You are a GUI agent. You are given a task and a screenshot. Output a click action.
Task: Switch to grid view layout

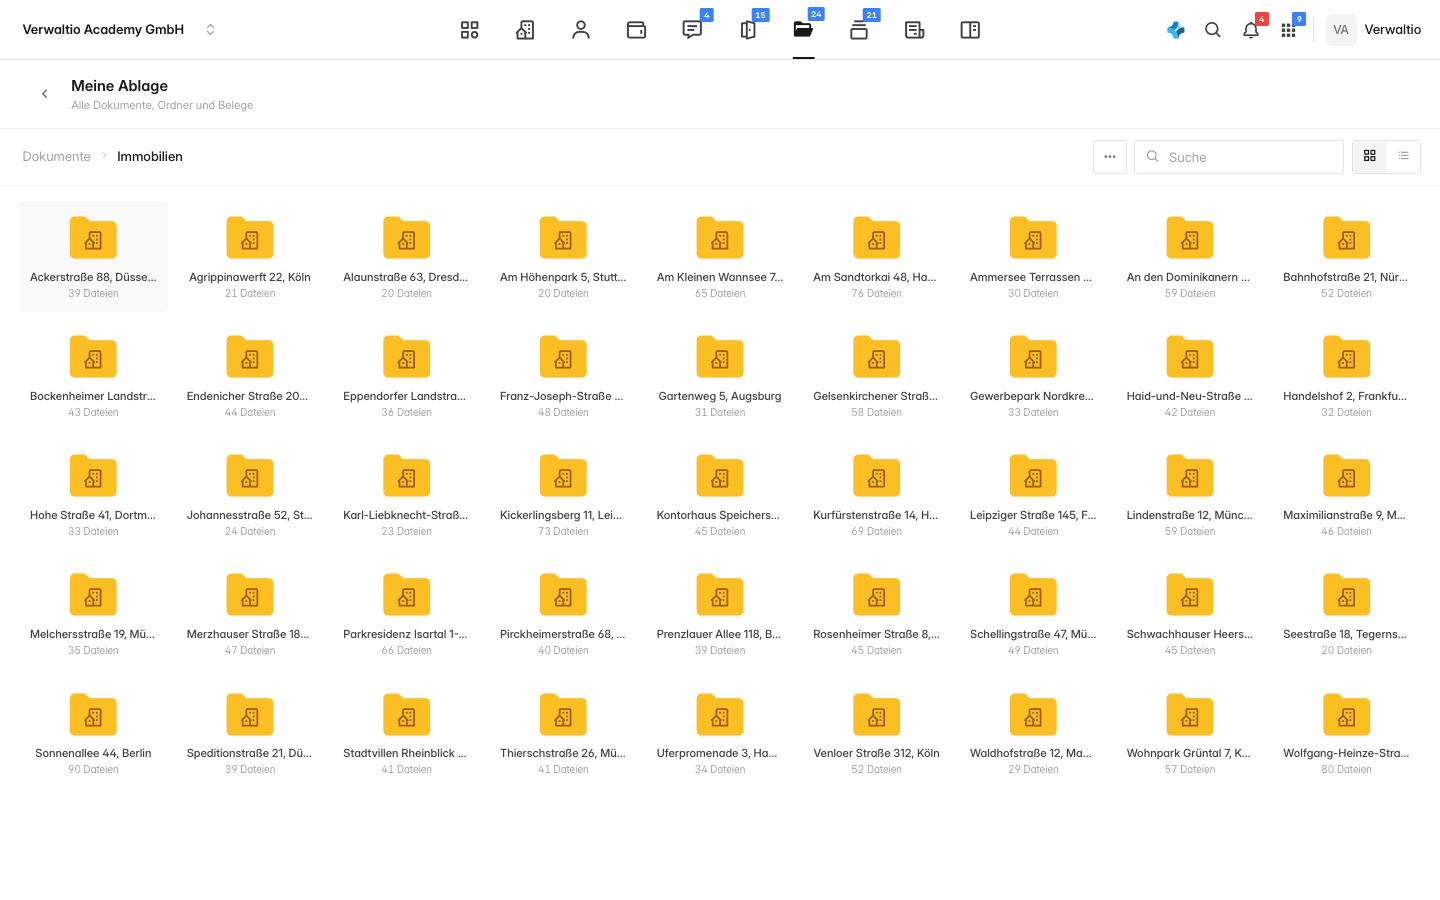(x=1370, y=156)
